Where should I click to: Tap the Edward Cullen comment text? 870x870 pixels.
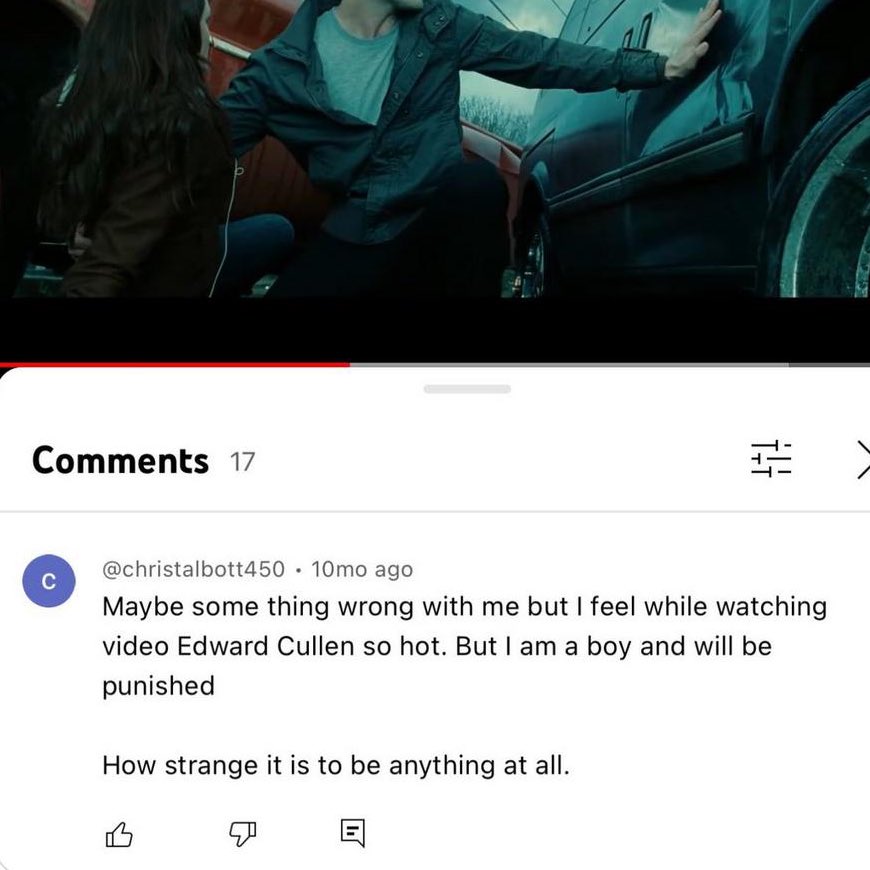pyautogui.click(x=464, y=646)
